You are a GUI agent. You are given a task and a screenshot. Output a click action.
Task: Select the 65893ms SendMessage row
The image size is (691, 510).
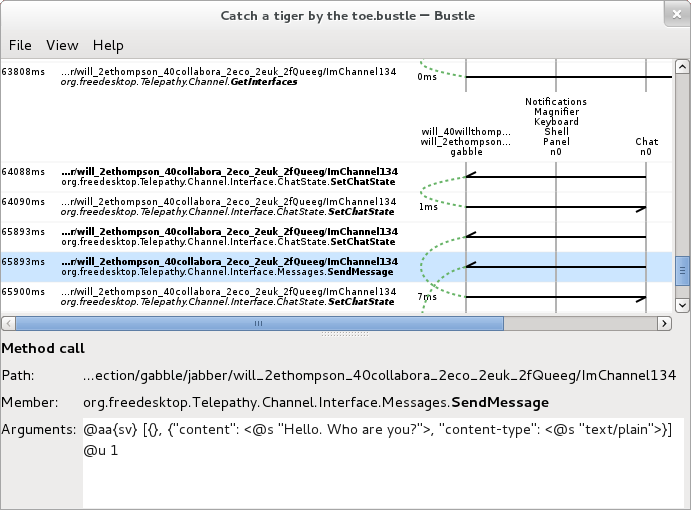[x=337, y=267]
